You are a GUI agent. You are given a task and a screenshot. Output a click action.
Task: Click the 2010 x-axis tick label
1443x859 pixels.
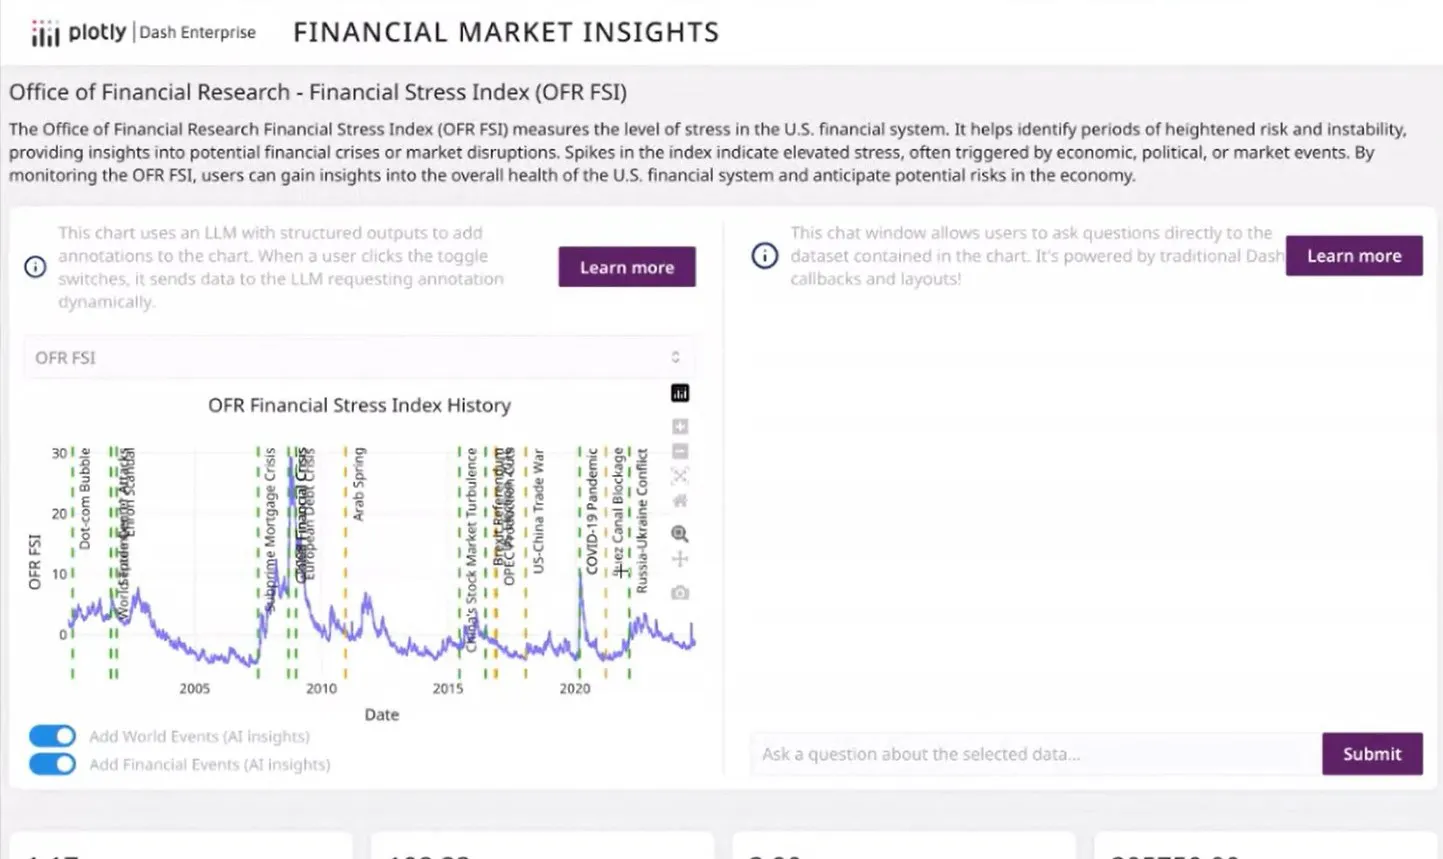tap(321, 688)
